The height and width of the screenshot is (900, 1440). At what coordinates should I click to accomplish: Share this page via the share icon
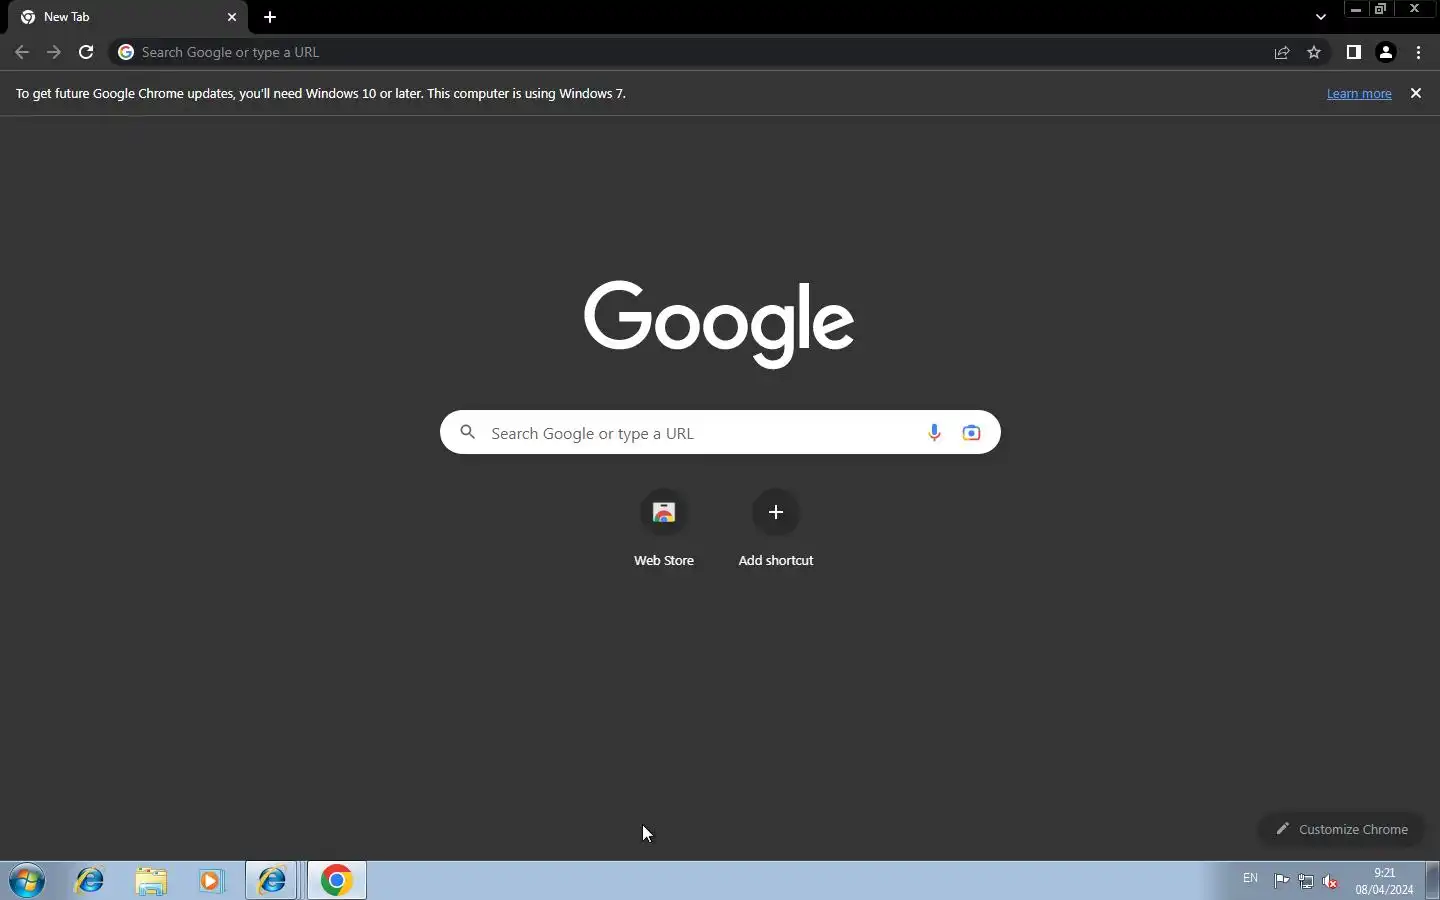[x=1282, y=52]
